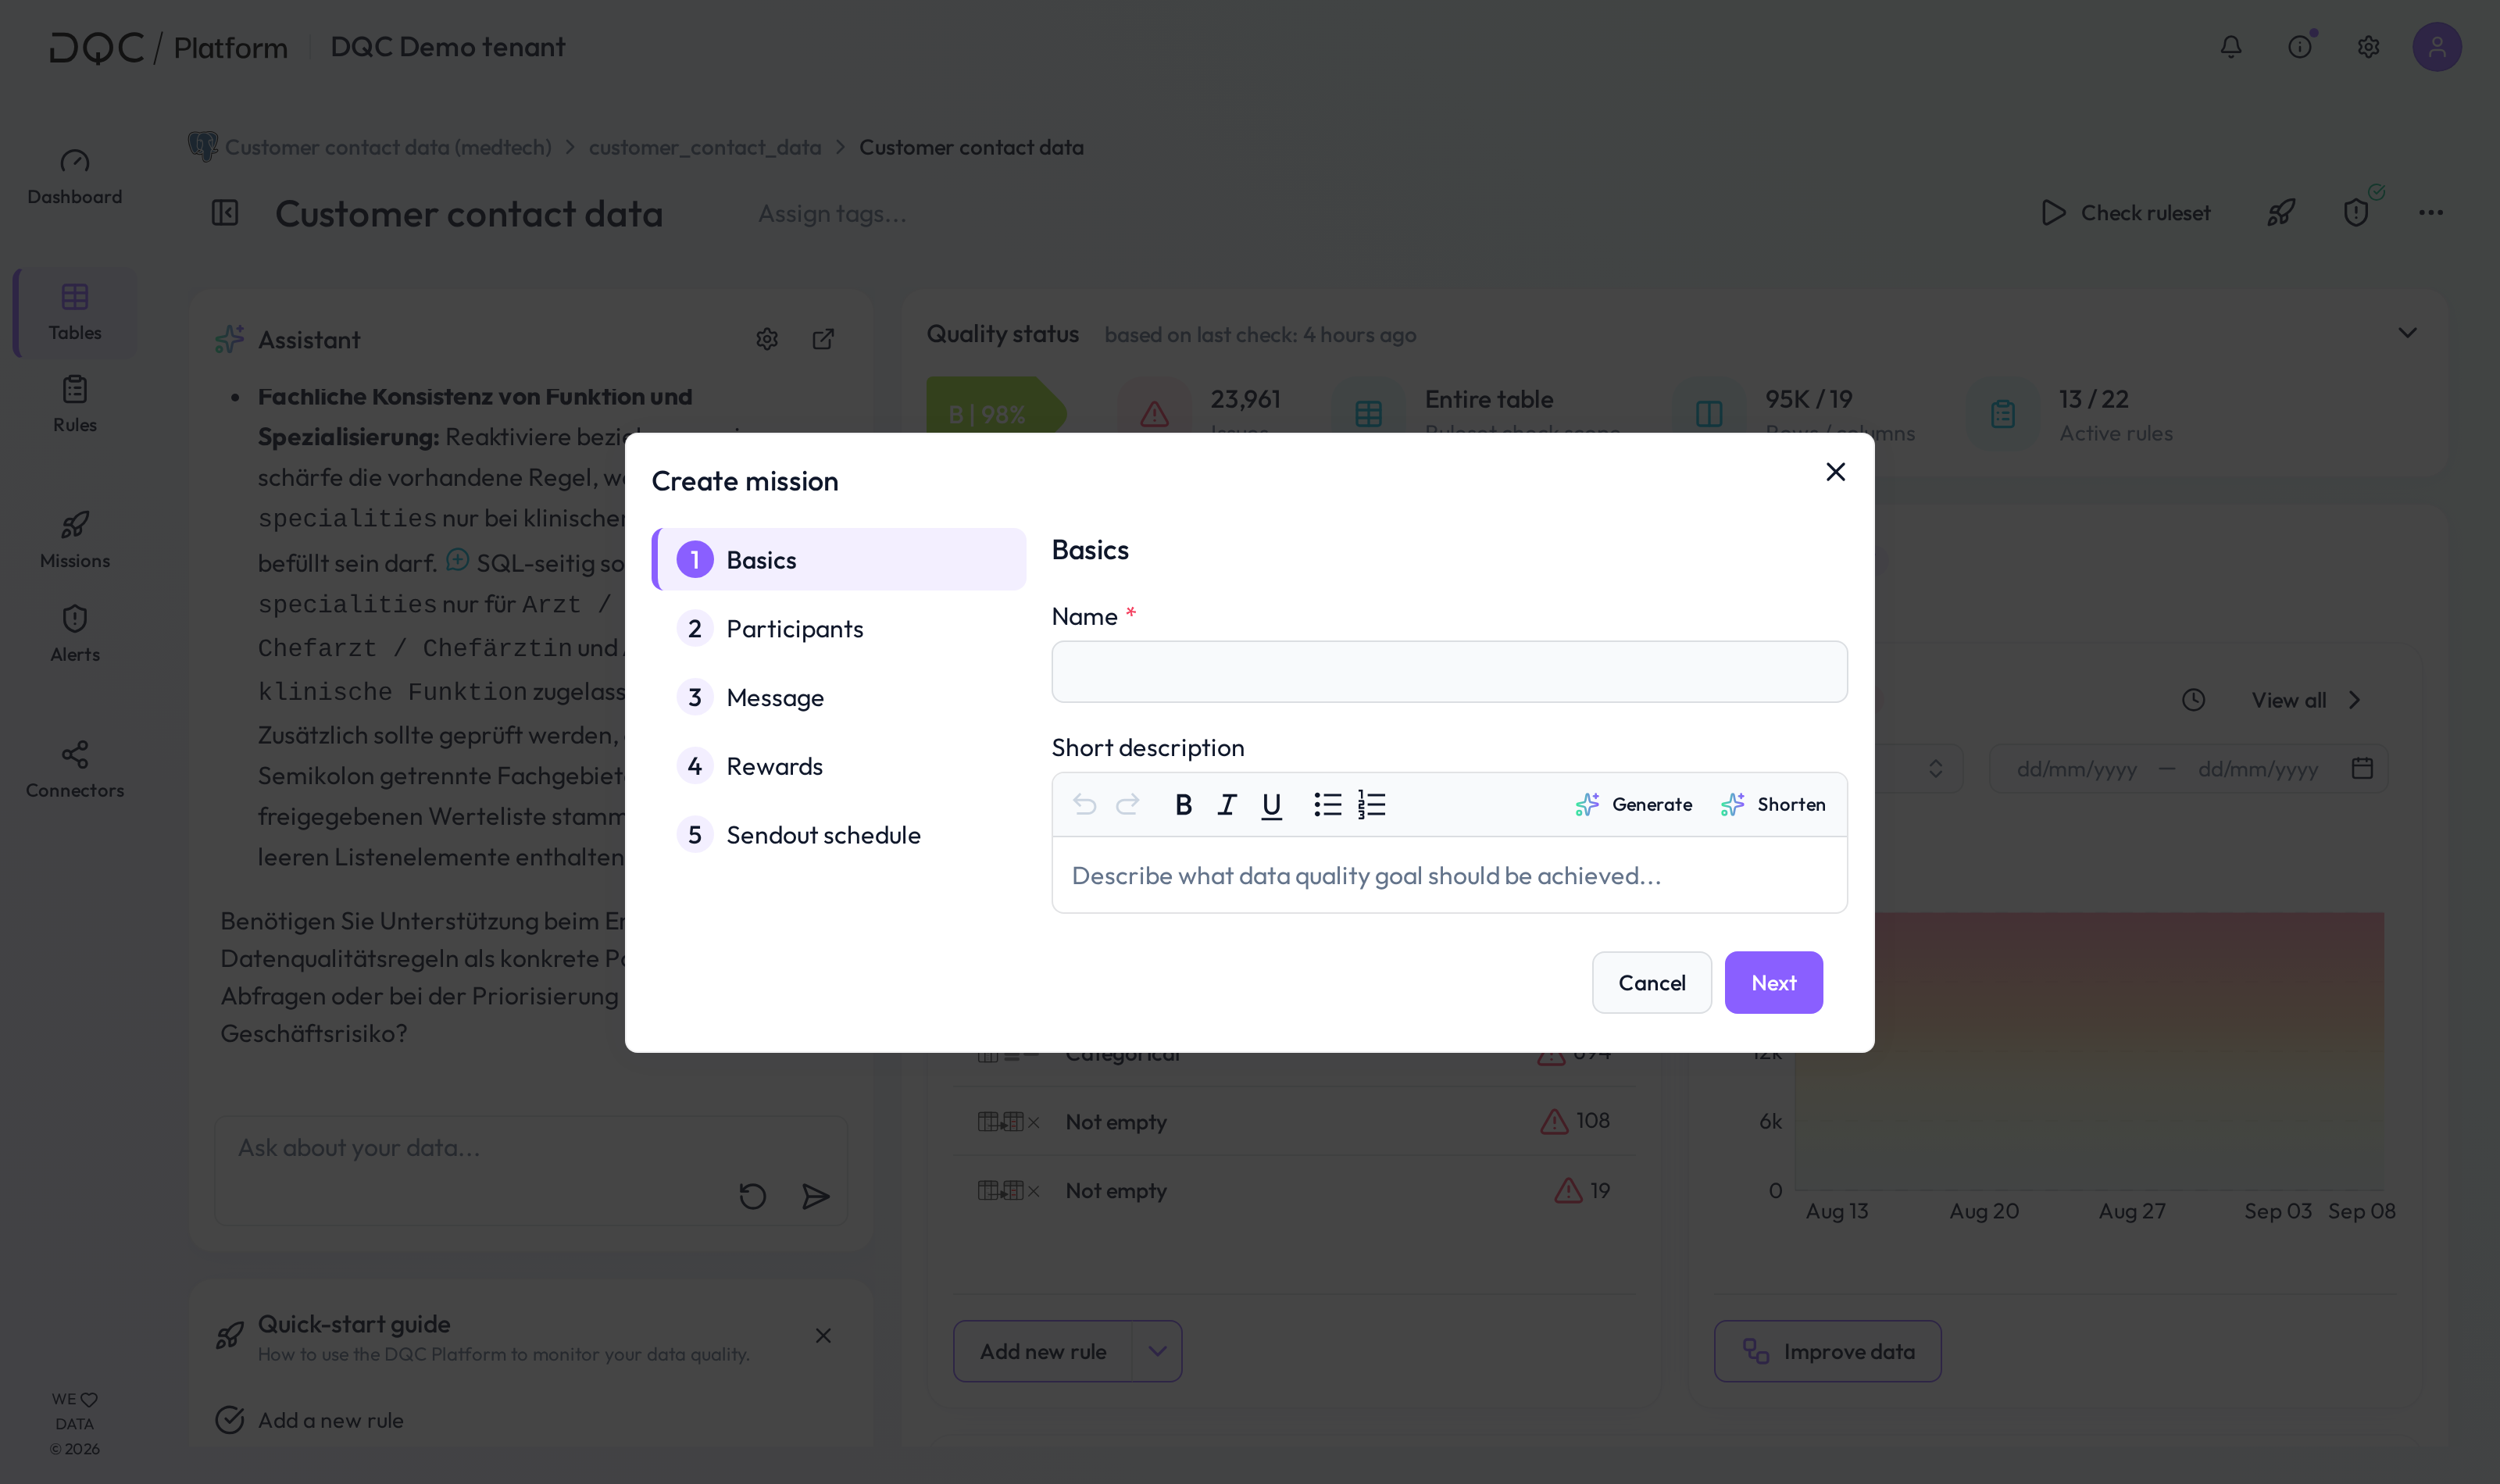The image size is (2500, 1484).
Task: Click the Shorten AI description button
Action: 1773,805
